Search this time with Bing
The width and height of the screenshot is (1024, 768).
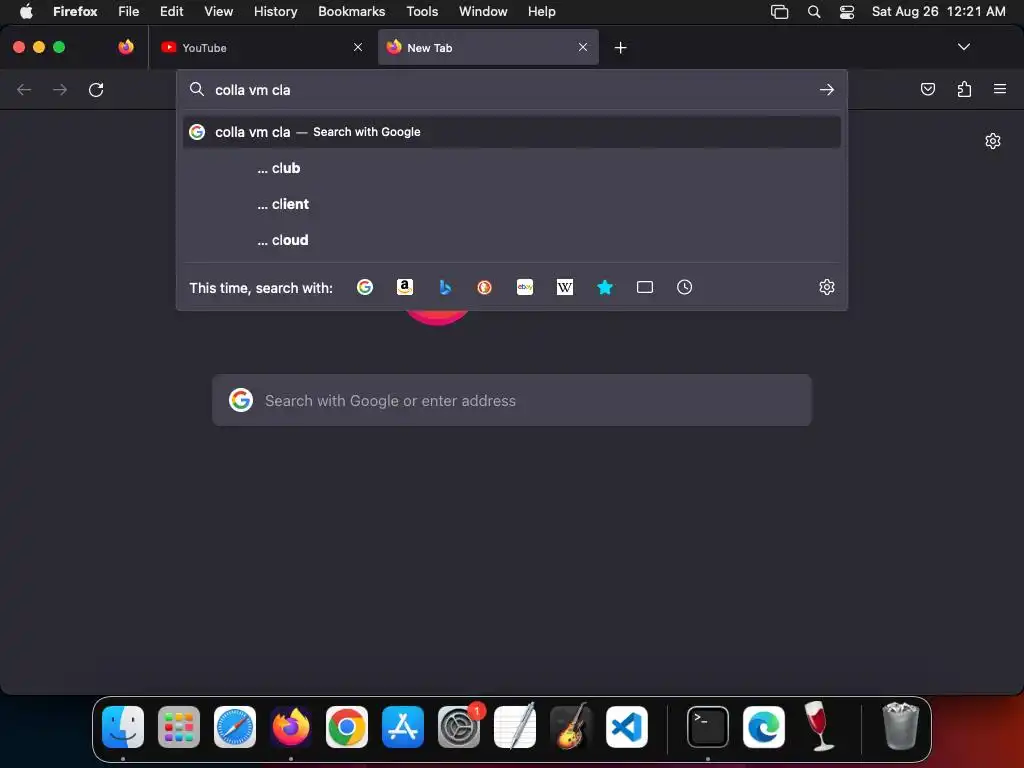pos(445,287)
